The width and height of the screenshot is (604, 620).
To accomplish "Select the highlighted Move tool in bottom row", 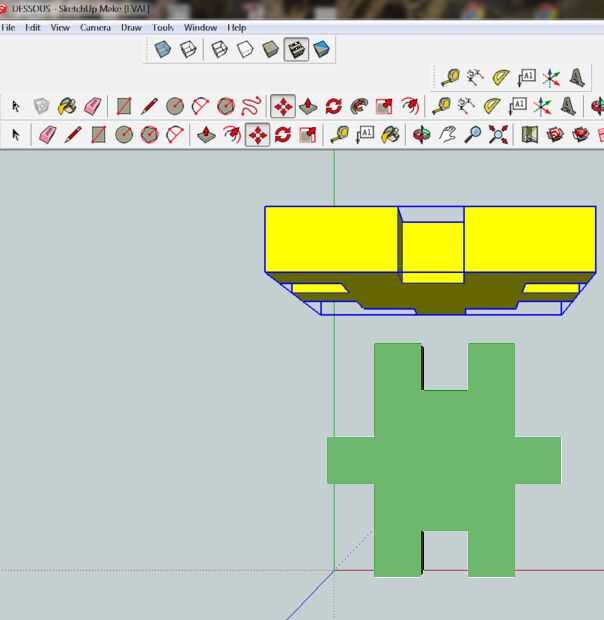I will point(257,135).
